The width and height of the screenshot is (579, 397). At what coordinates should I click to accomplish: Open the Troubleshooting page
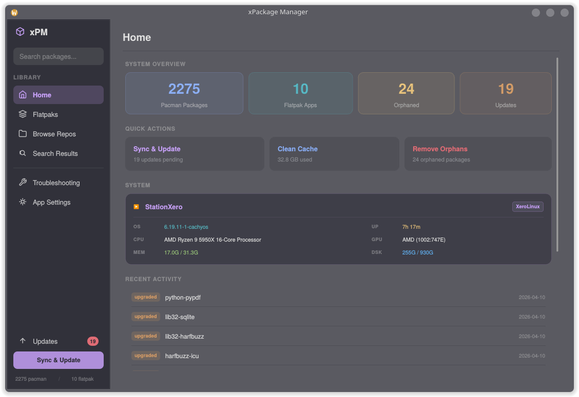pos(58,182)
